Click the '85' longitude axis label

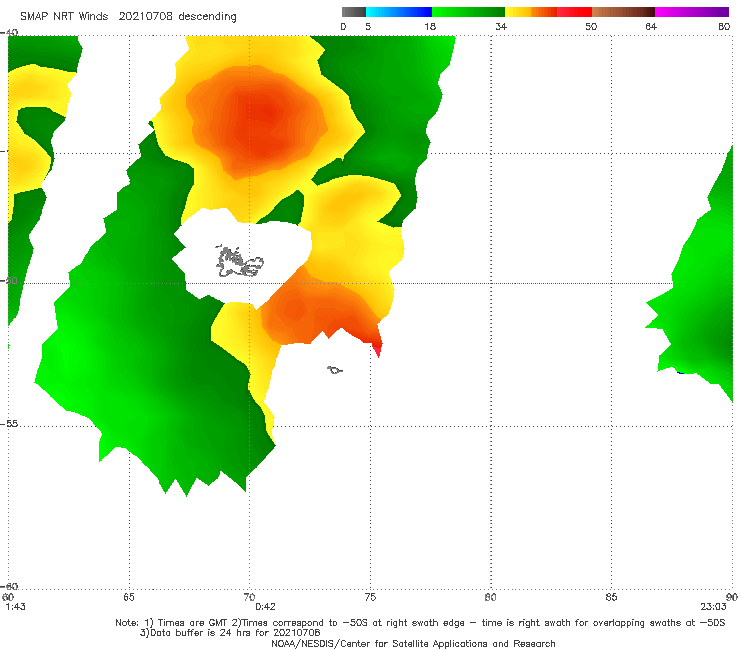(x=611, y=597)
